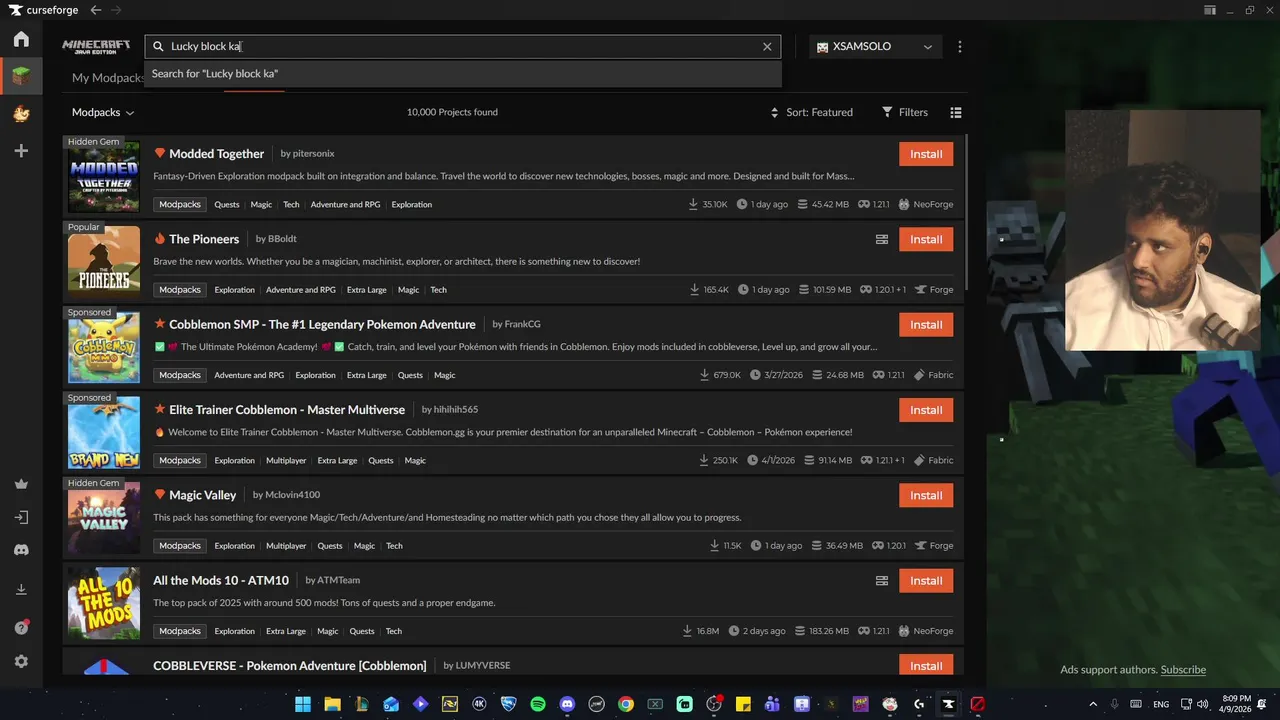Image resolution: width=1280 pixels, height=720 pixels.
Task: Open the crown premium icon in sidebar
Action: 21,484
